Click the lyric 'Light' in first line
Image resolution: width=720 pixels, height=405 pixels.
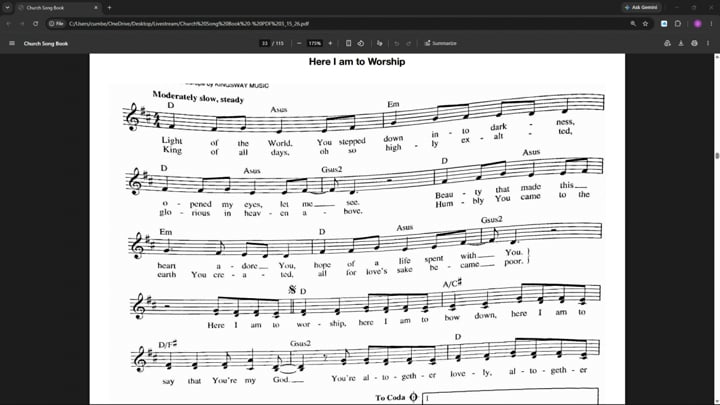pos(172,140)
